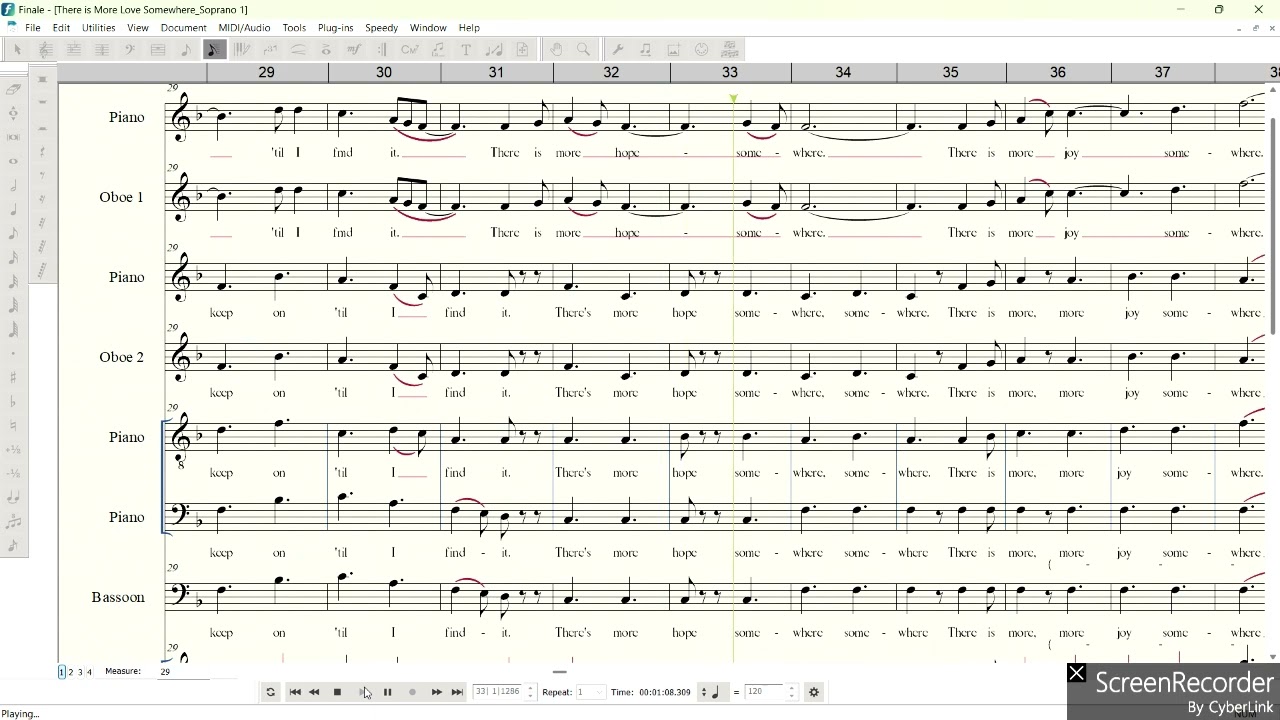Image resolution: width=1280 pixels, height=720 pixels.
Task: Choose the sharp accidental in left palette
Action: (x=13, y=377)
